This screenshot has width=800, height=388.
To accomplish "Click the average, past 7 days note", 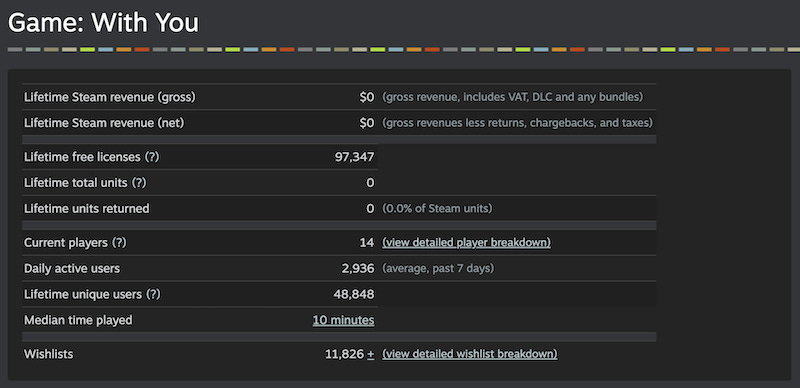I will pos(438,269).
